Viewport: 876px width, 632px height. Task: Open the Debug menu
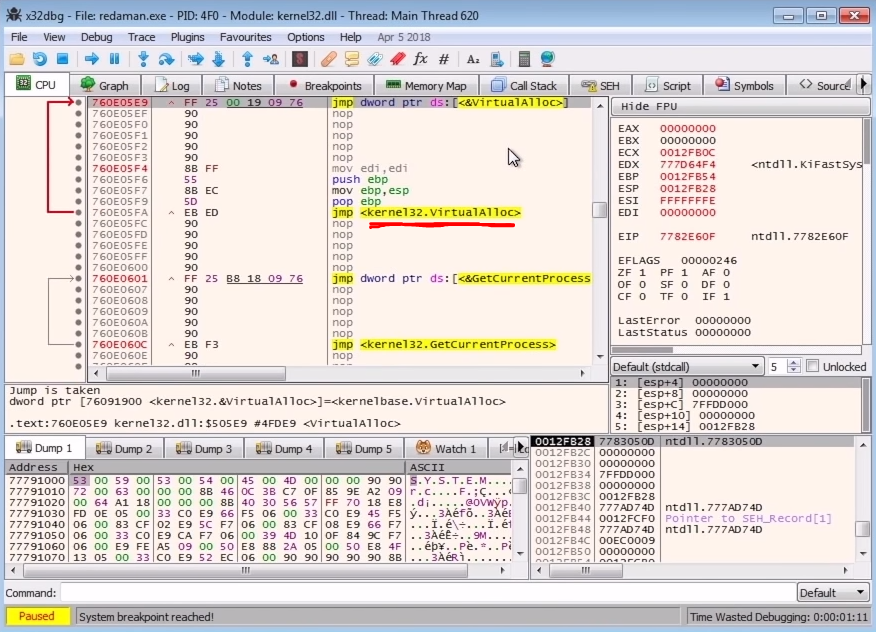coord(97,37)
